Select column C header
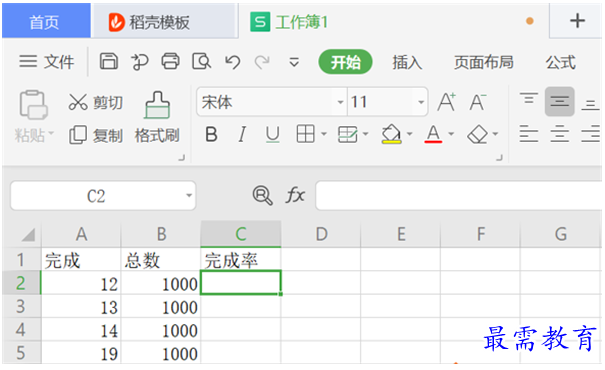 coord(241,234)
